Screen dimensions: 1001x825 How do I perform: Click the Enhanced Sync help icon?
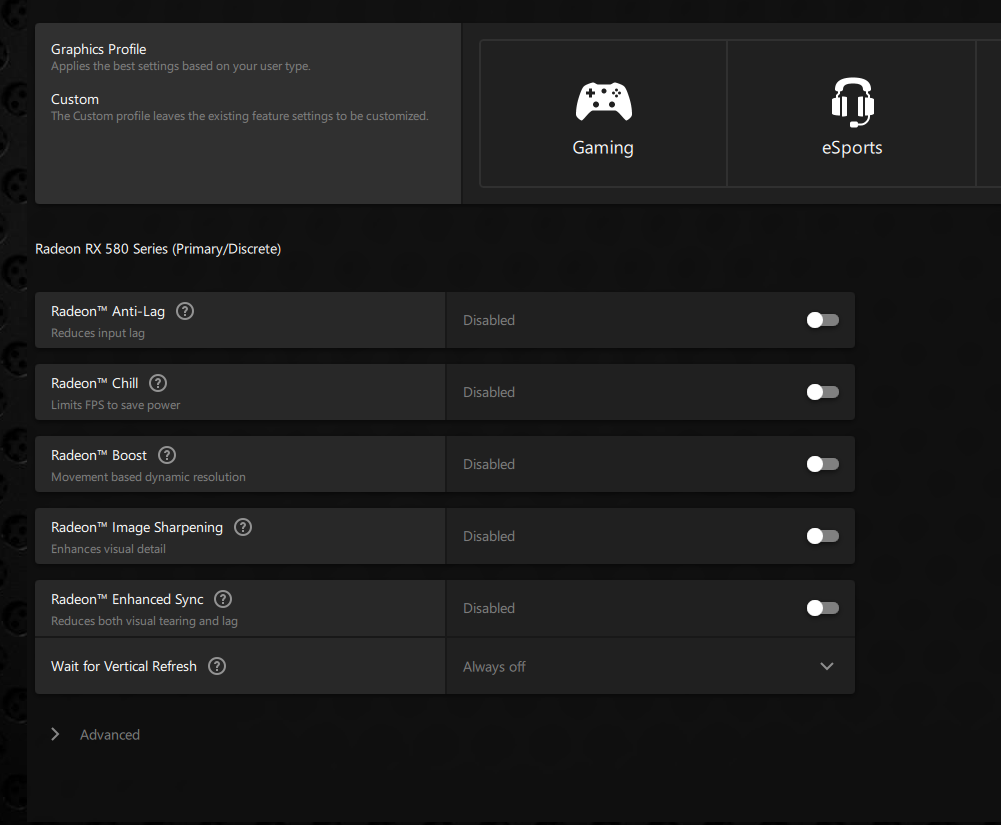tap(223, 599)
